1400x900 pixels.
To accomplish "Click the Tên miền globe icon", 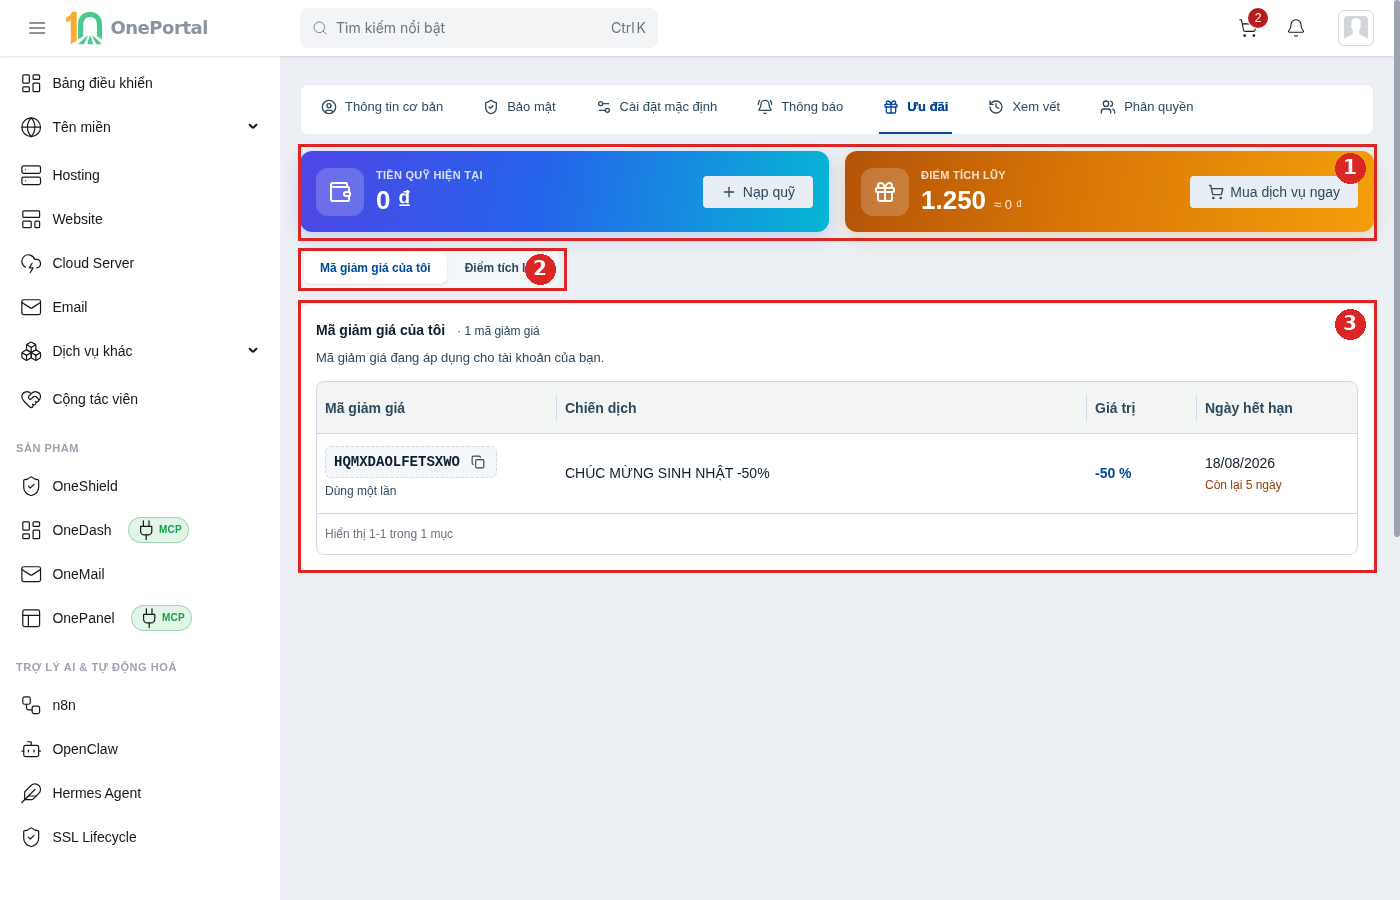I will pos(31,127).
